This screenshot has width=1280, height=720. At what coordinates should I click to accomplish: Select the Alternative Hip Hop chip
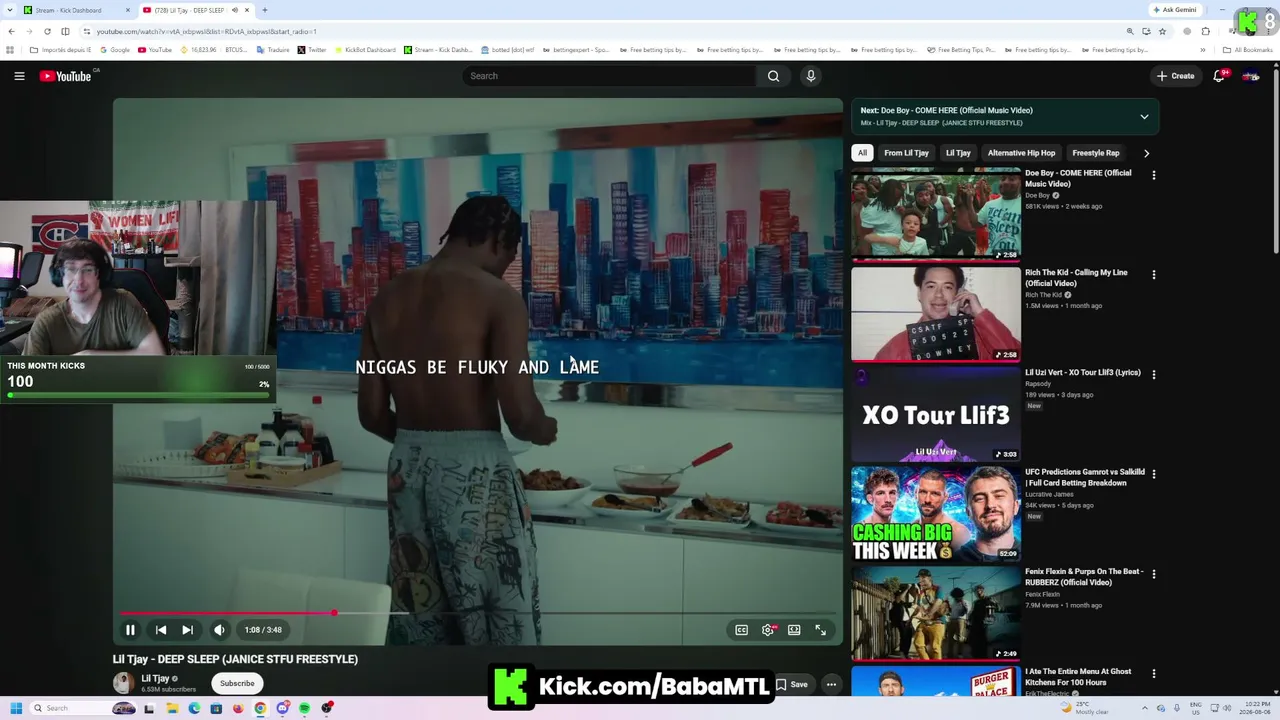(1021, 153)
